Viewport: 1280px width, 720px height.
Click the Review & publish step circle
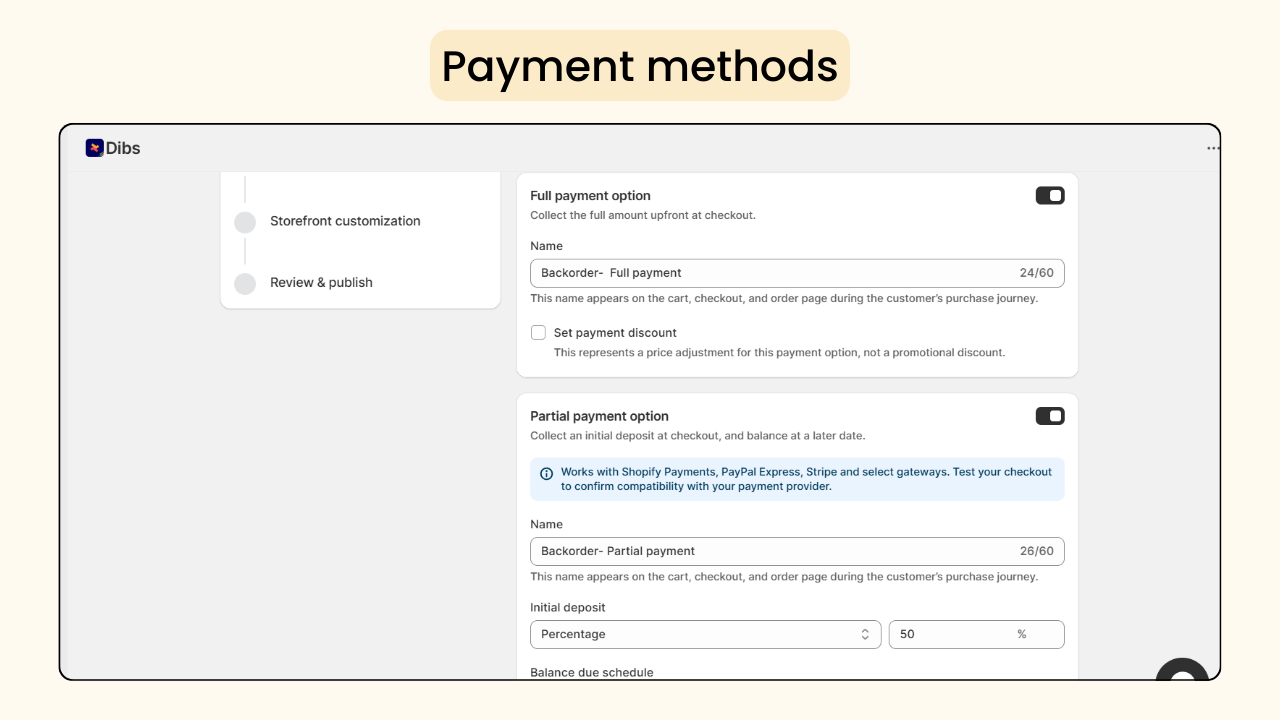[245, 283]
